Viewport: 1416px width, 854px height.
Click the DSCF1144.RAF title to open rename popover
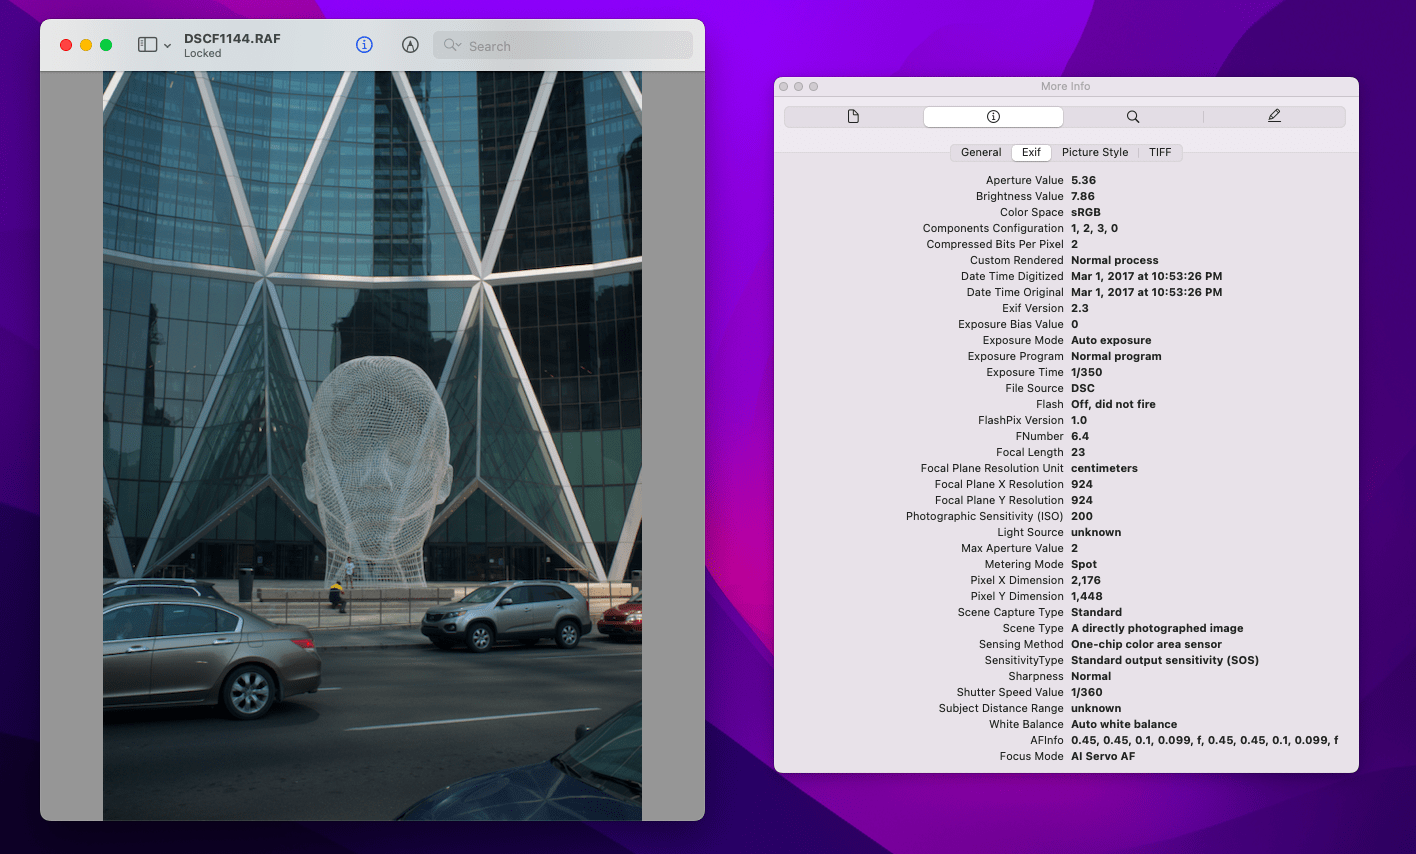pyautogui.click(x=230, y=37)
